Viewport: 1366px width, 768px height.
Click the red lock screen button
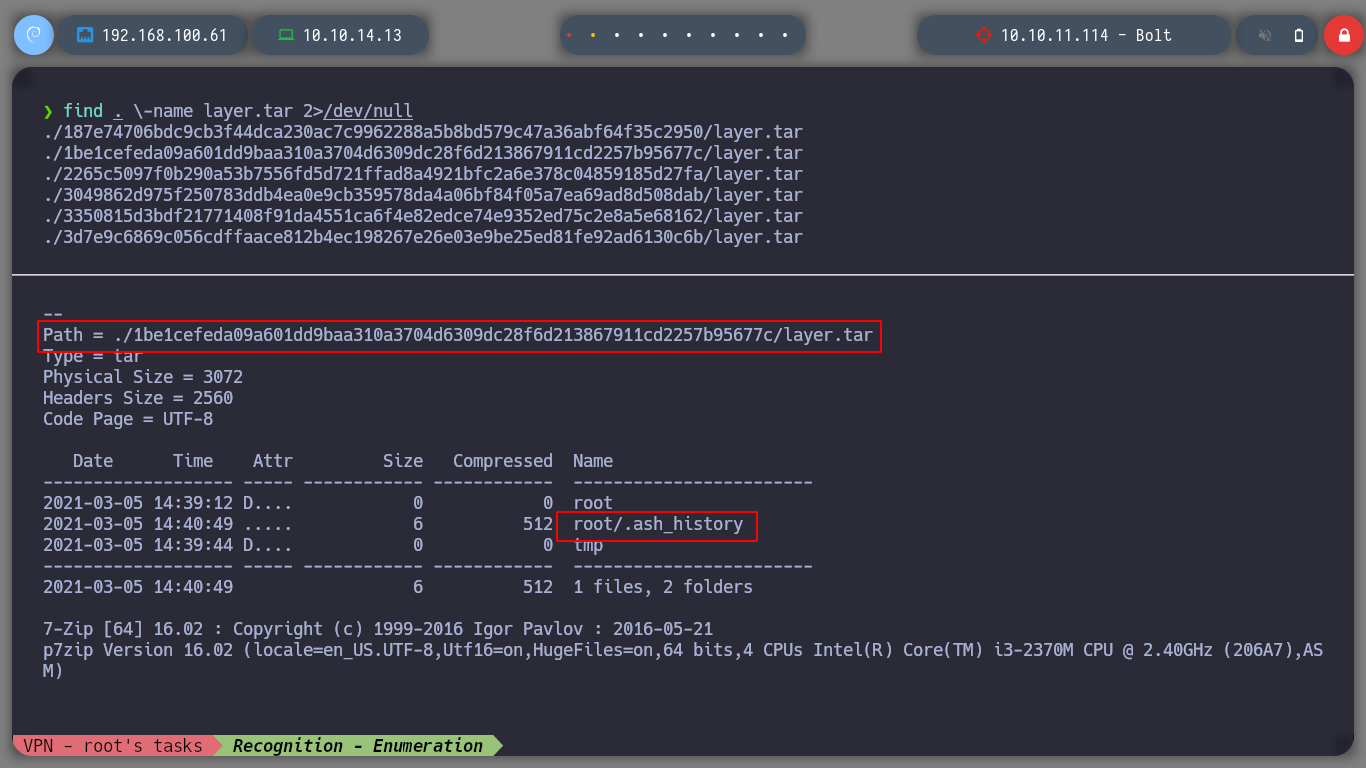[1344, 35]
